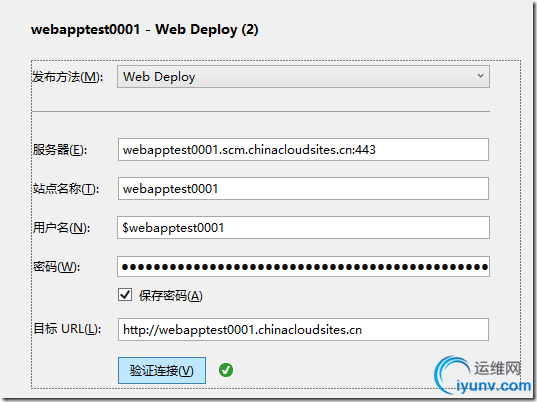Click the 站点名称(T) label
The image size is (537, 402).
point(66,189)
